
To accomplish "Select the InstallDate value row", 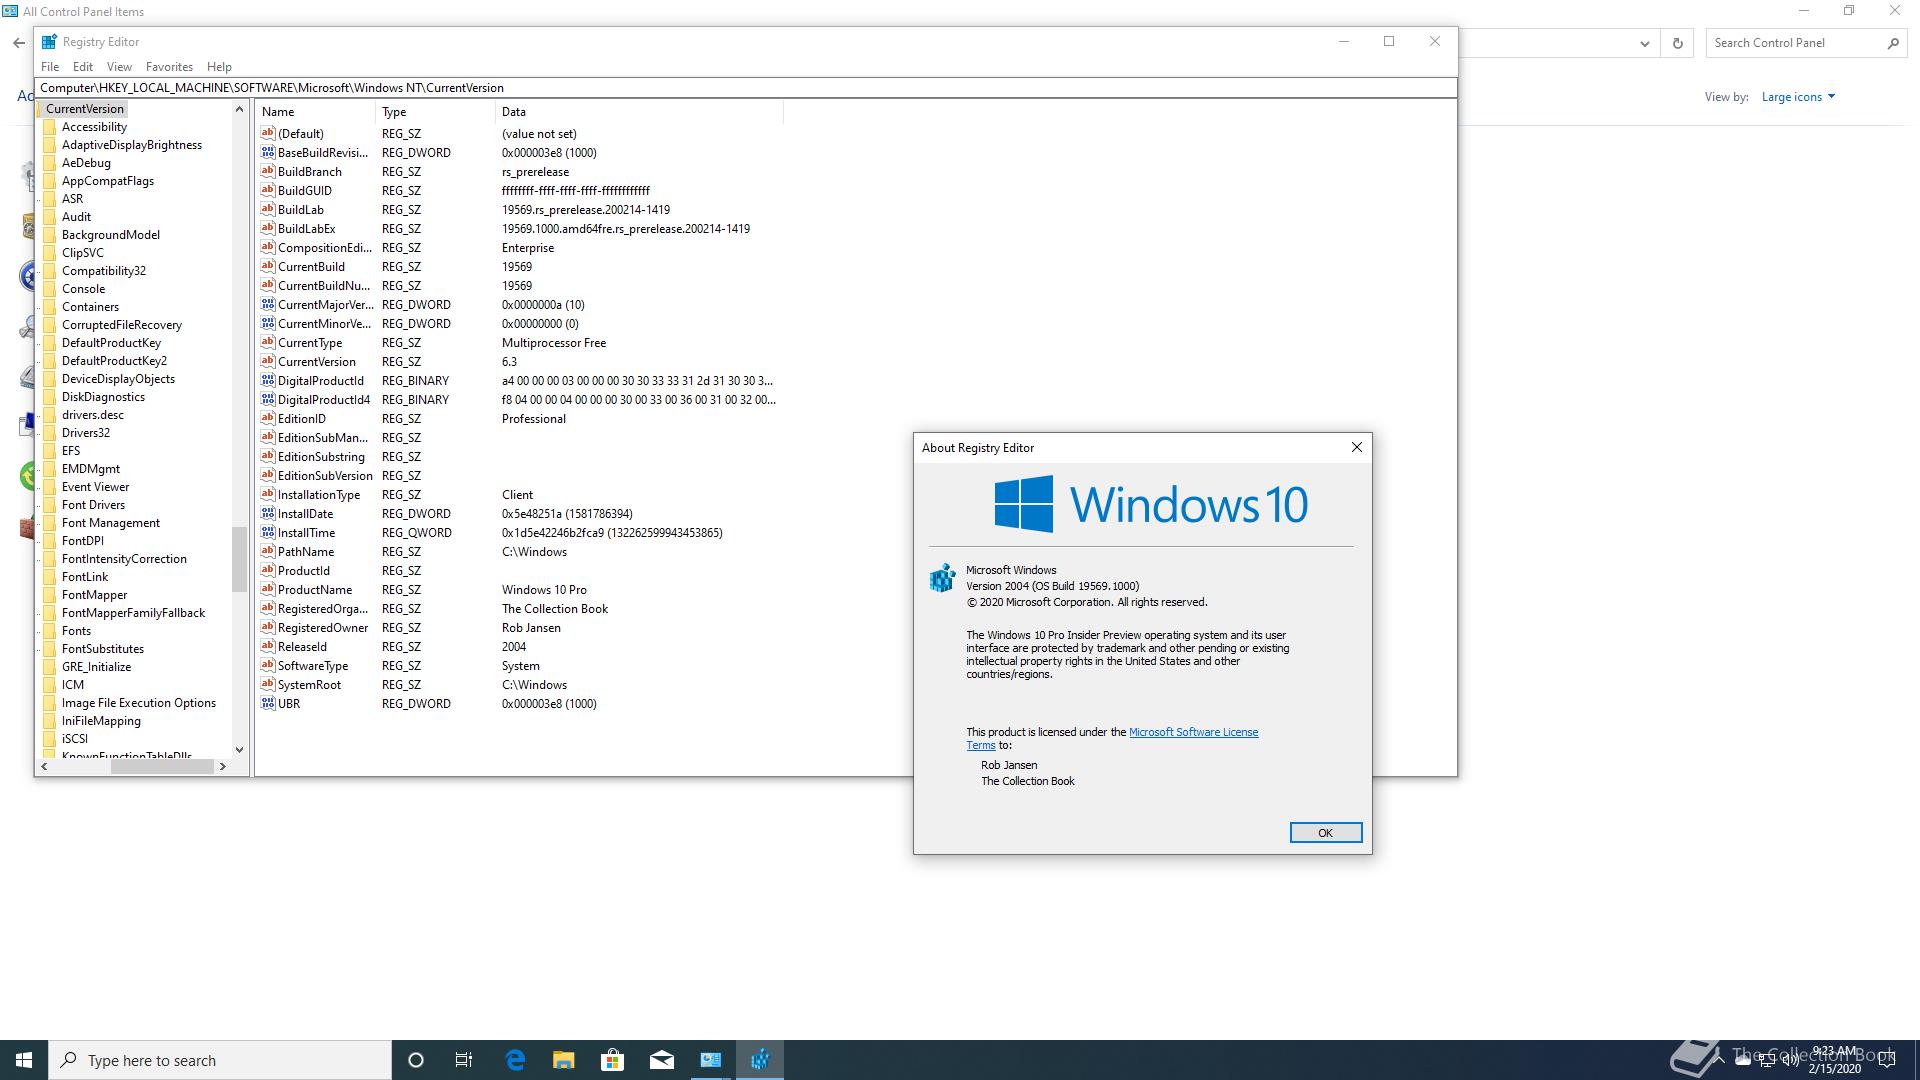I will click(520, 513).
